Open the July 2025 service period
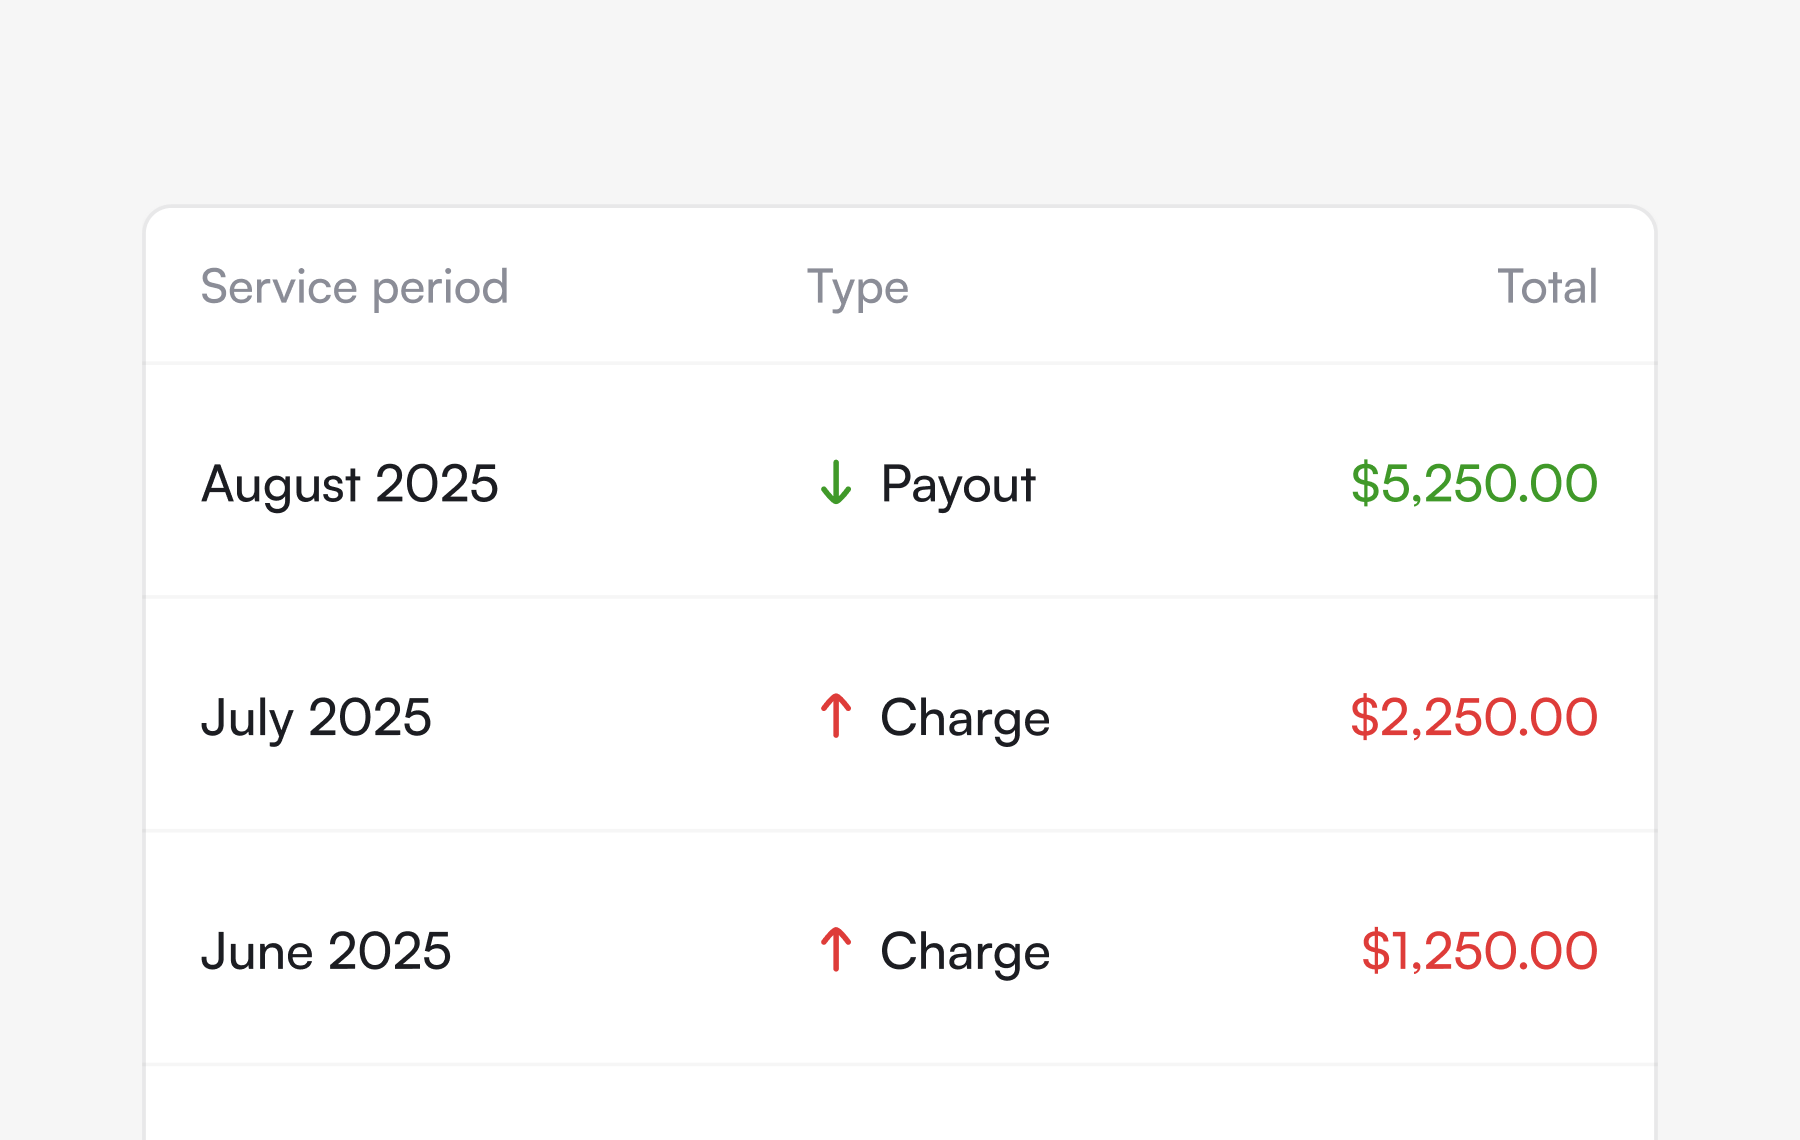1800x1140 pixels. click(316, 718)
